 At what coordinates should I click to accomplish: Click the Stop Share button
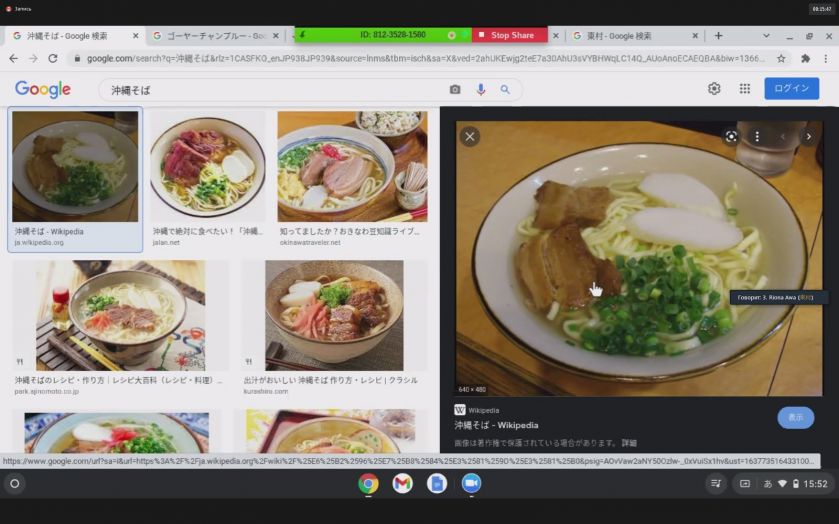coord(509,35)
